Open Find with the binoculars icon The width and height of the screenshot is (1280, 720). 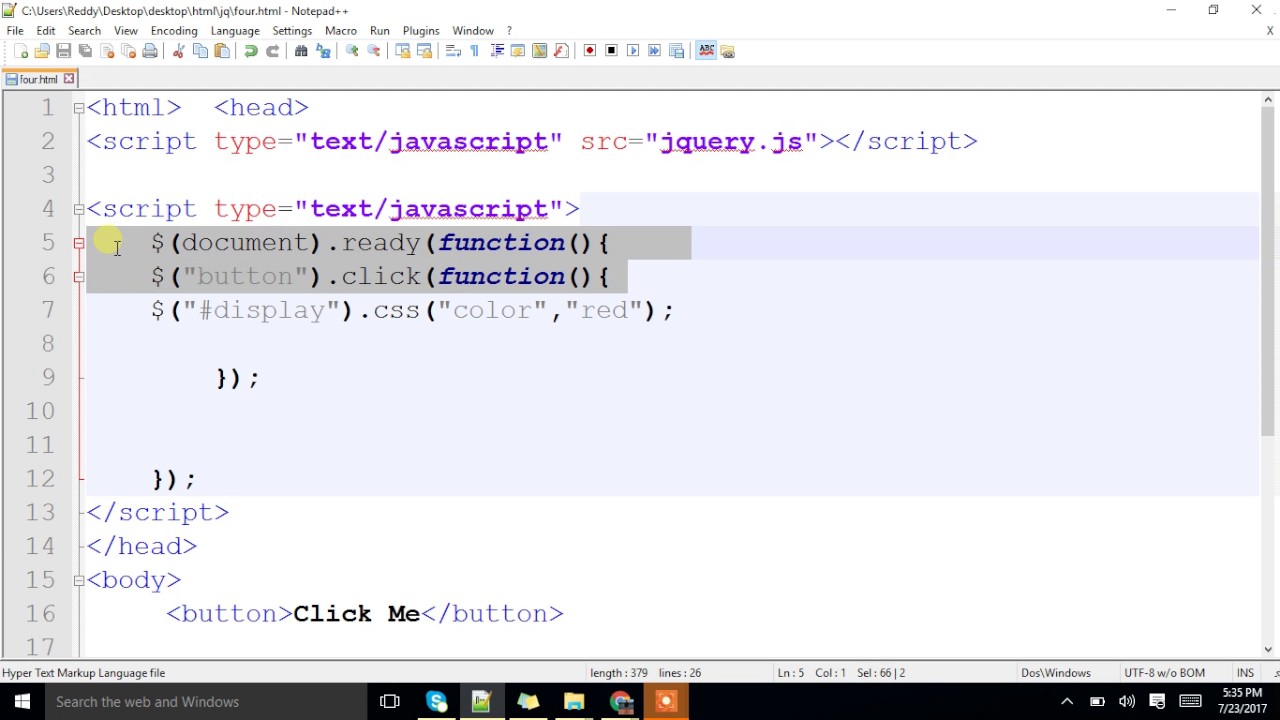(301, 51)
